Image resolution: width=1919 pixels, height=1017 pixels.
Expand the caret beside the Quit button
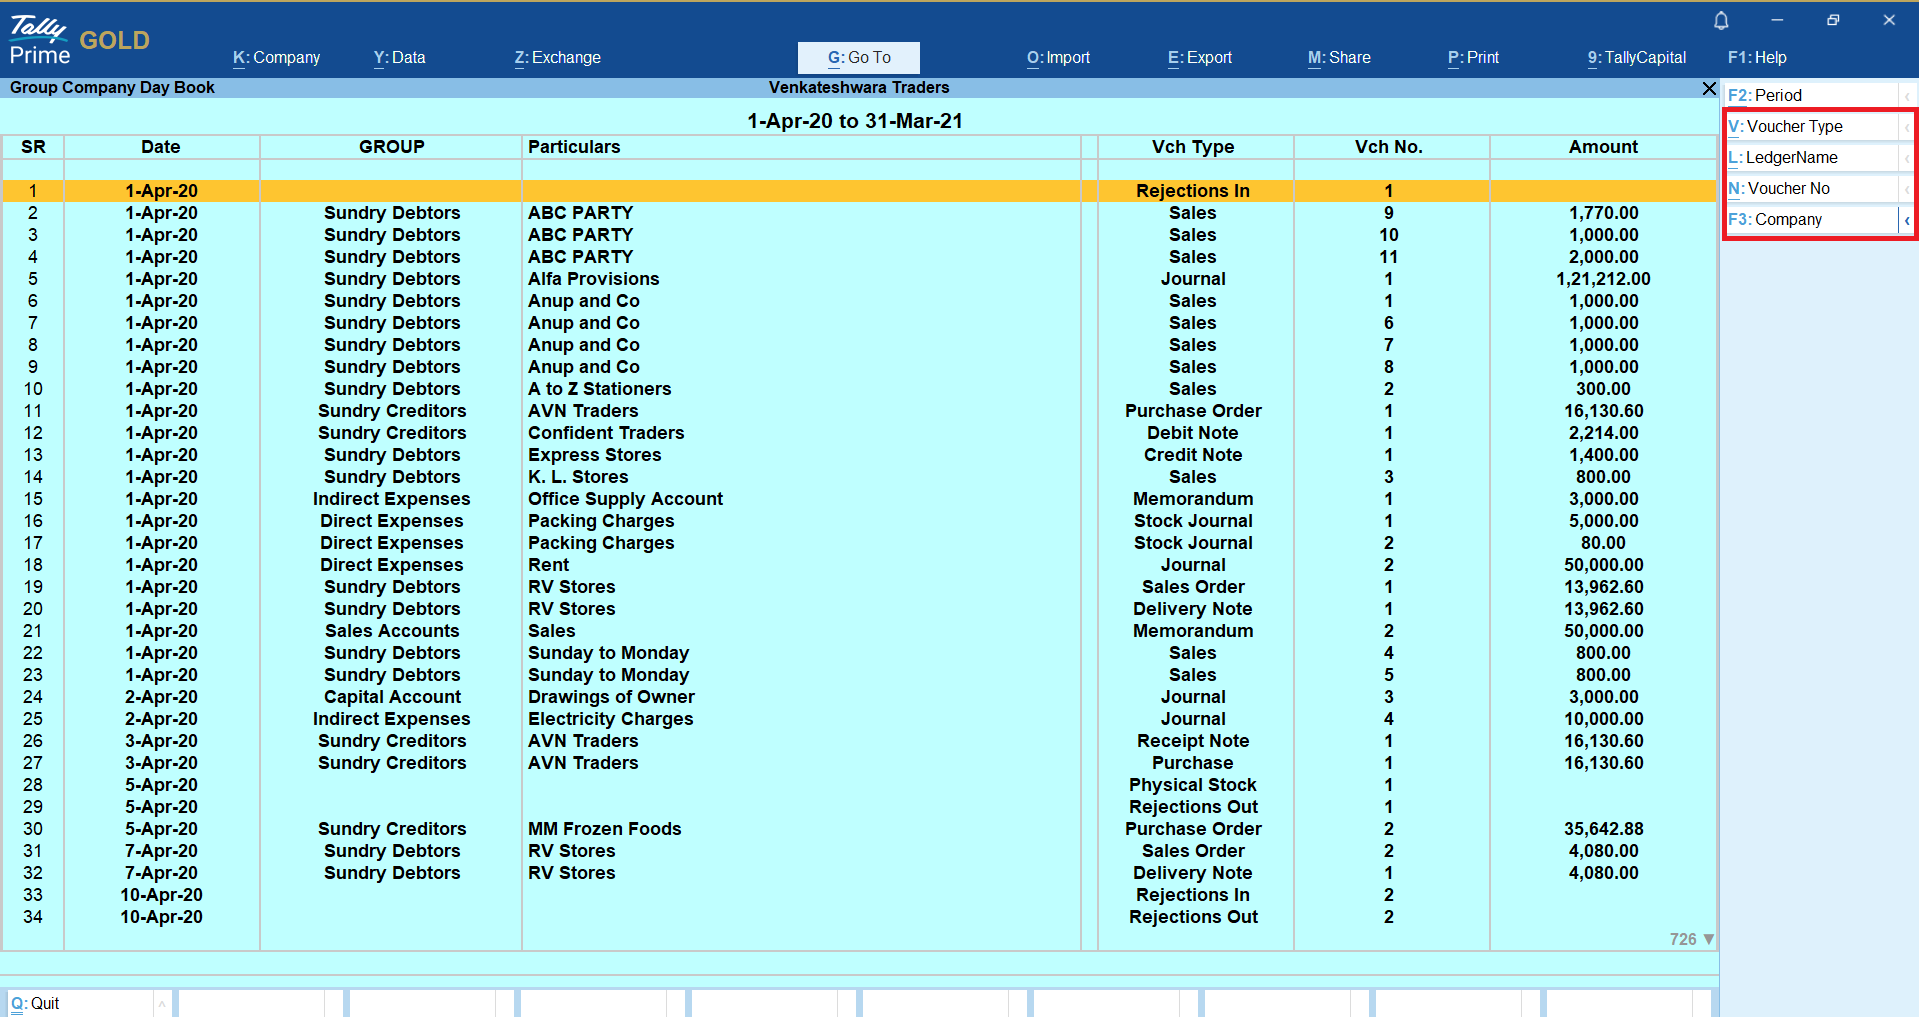click(161, 1003)
